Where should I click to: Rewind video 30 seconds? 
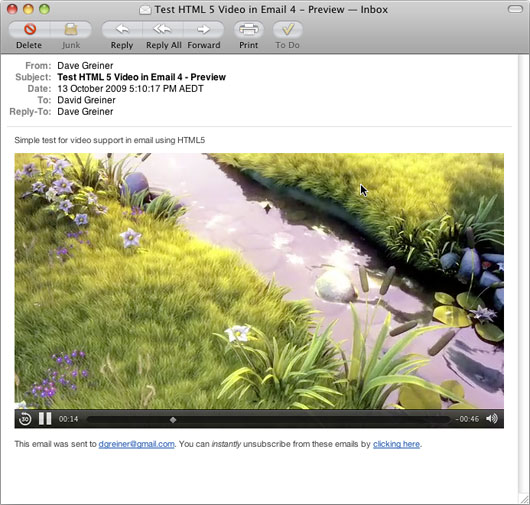[x=25, y=419]
